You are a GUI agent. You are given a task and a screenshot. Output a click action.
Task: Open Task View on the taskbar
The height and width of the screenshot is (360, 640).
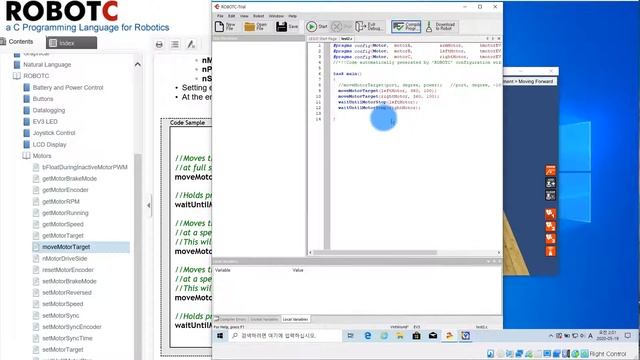(350, 336)
